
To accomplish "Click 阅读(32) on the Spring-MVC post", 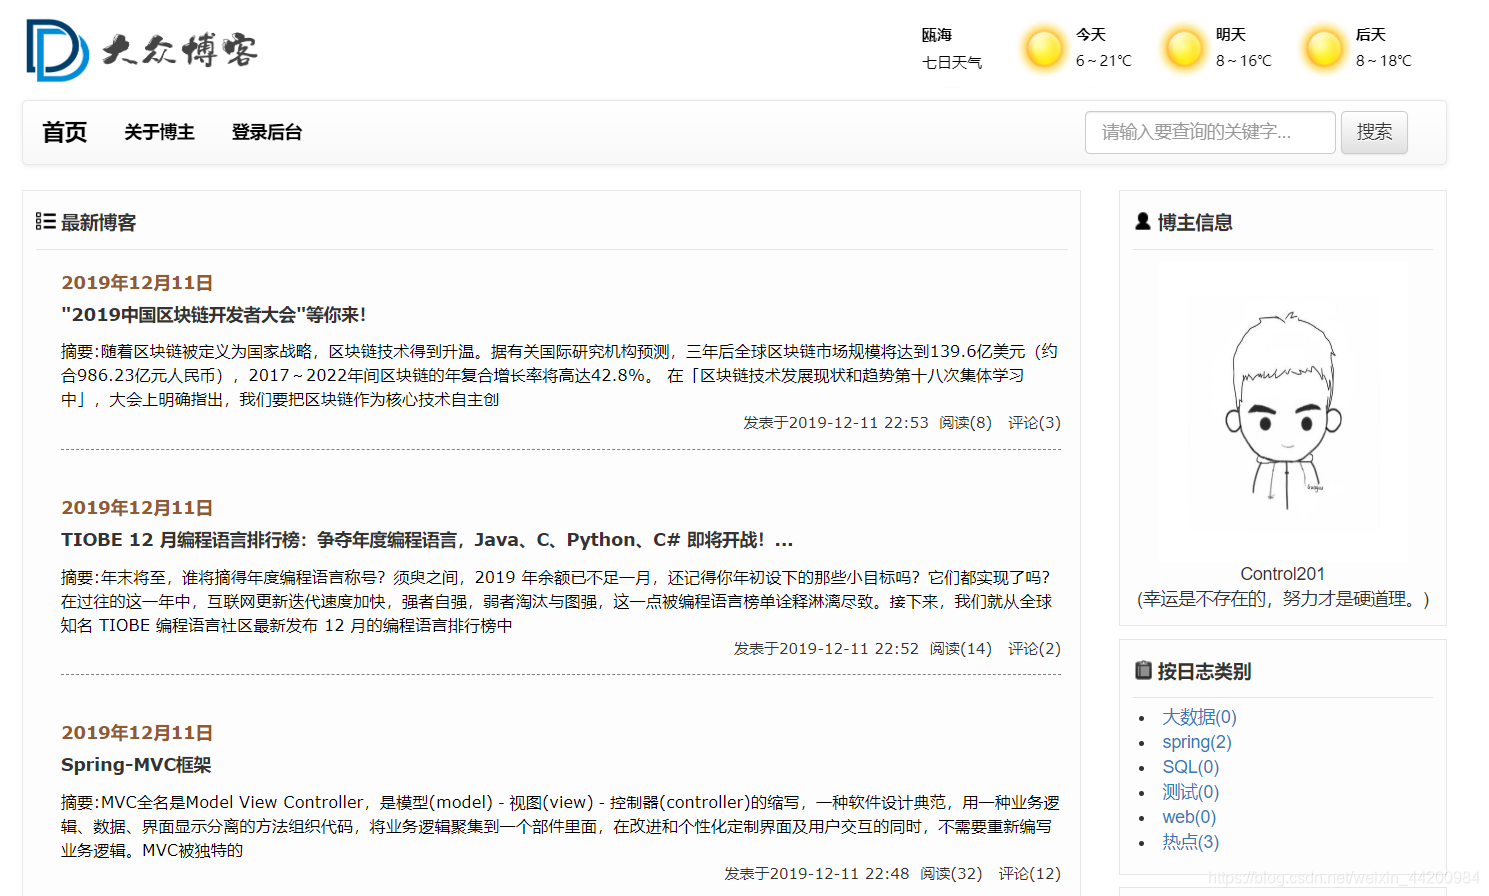I will tap(952, 874).
